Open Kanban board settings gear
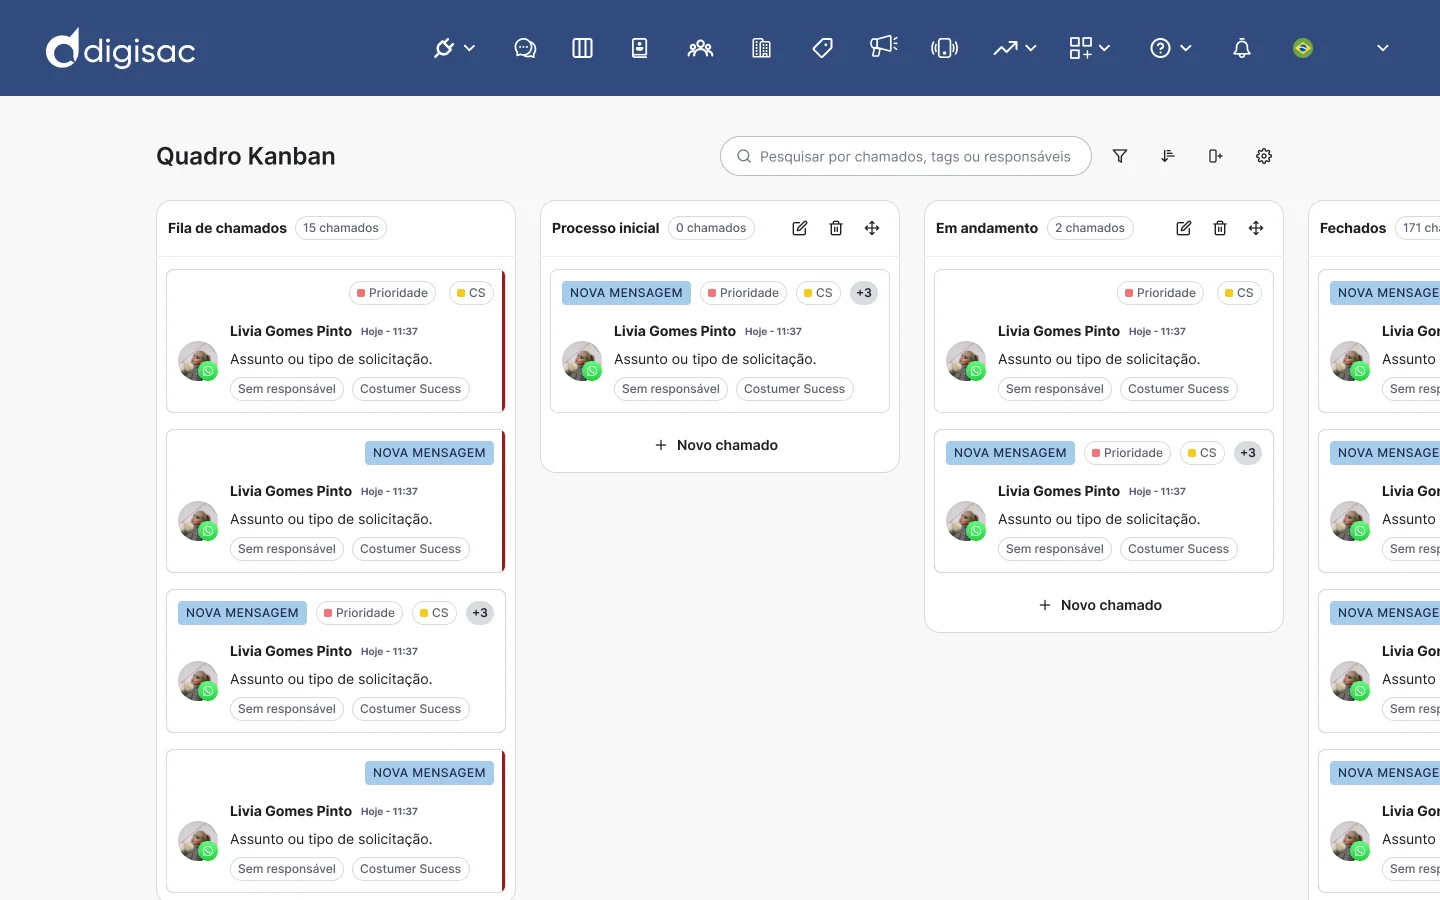Screen dimensions: 1440x900 [x=1264, y=156]
